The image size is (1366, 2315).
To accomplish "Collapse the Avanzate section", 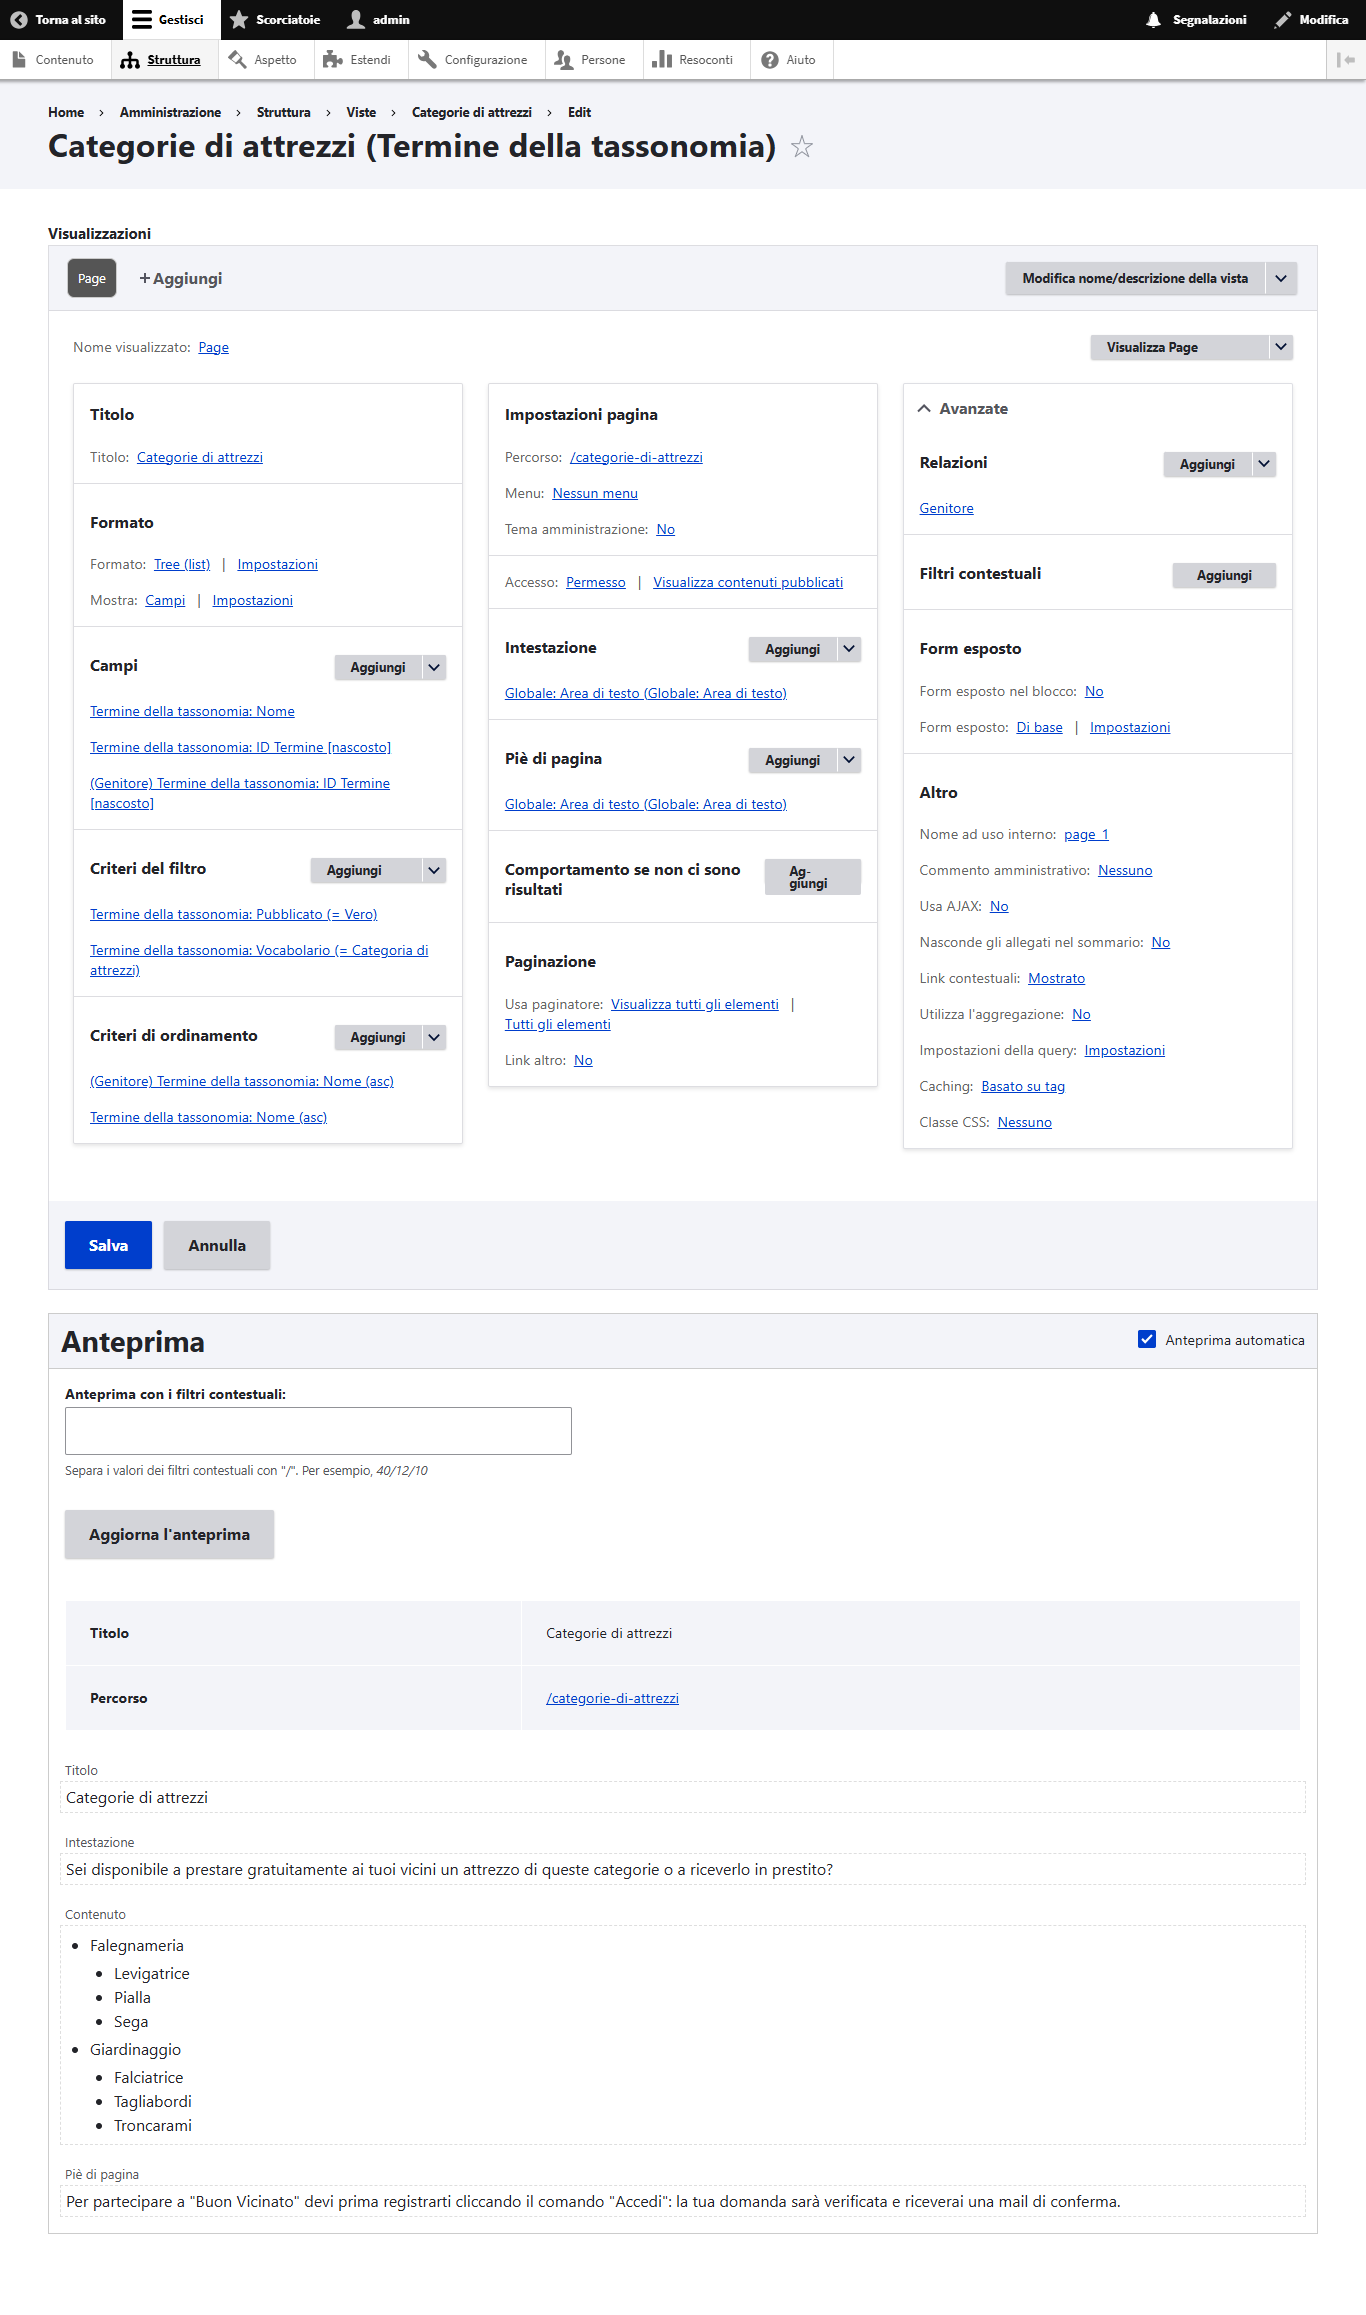I will click(x=924, y=409).
